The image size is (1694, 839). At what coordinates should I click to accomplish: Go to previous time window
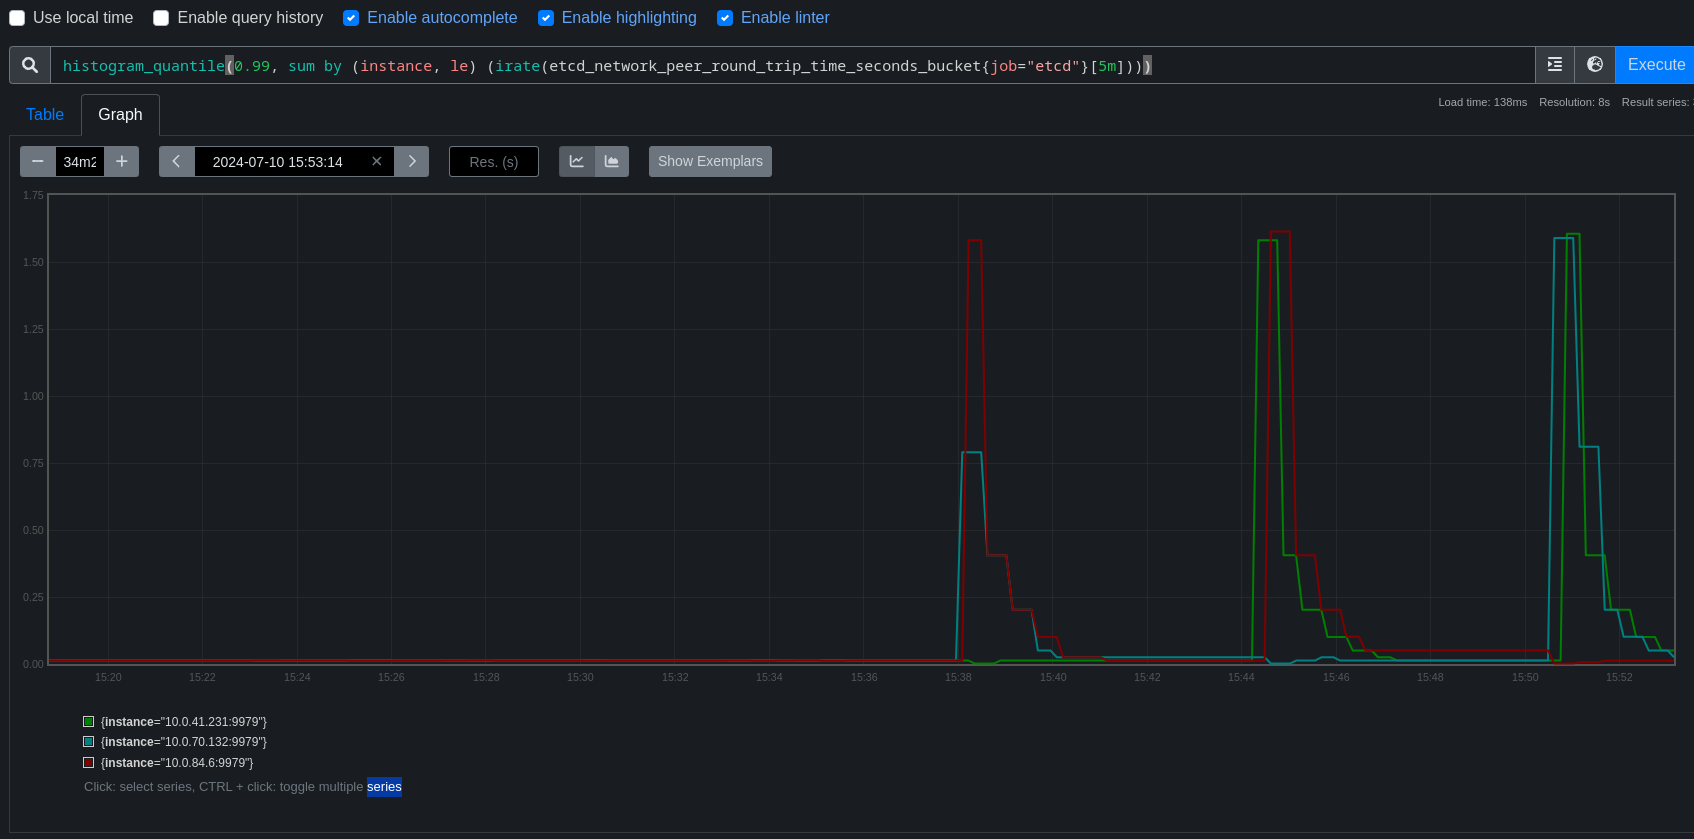(x=176, y=162)
